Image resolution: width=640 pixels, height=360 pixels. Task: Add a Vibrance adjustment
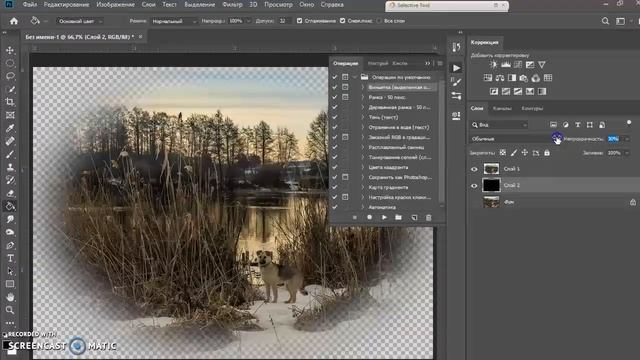coord(542,64)
